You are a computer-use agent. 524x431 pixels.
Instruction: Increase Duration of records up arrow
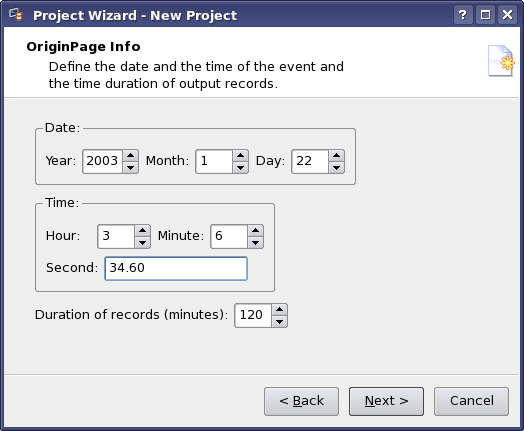coord(279,310)
